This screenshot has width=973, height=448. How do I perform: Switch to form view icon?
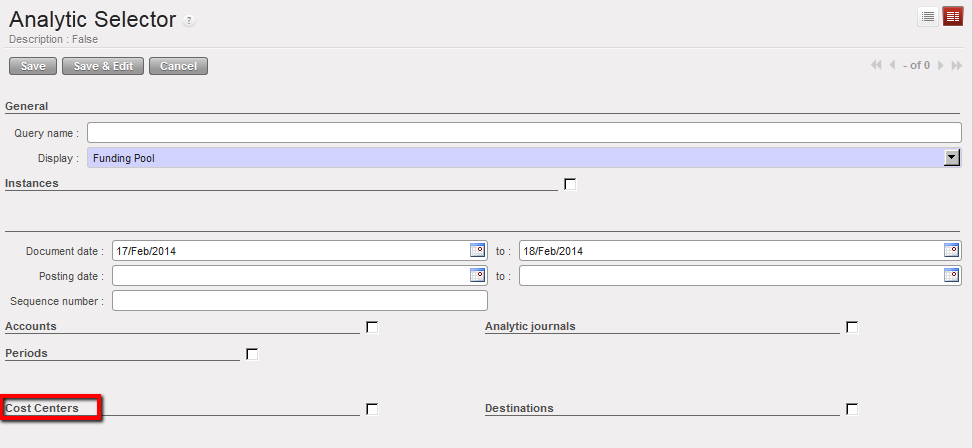click(952, 16)
